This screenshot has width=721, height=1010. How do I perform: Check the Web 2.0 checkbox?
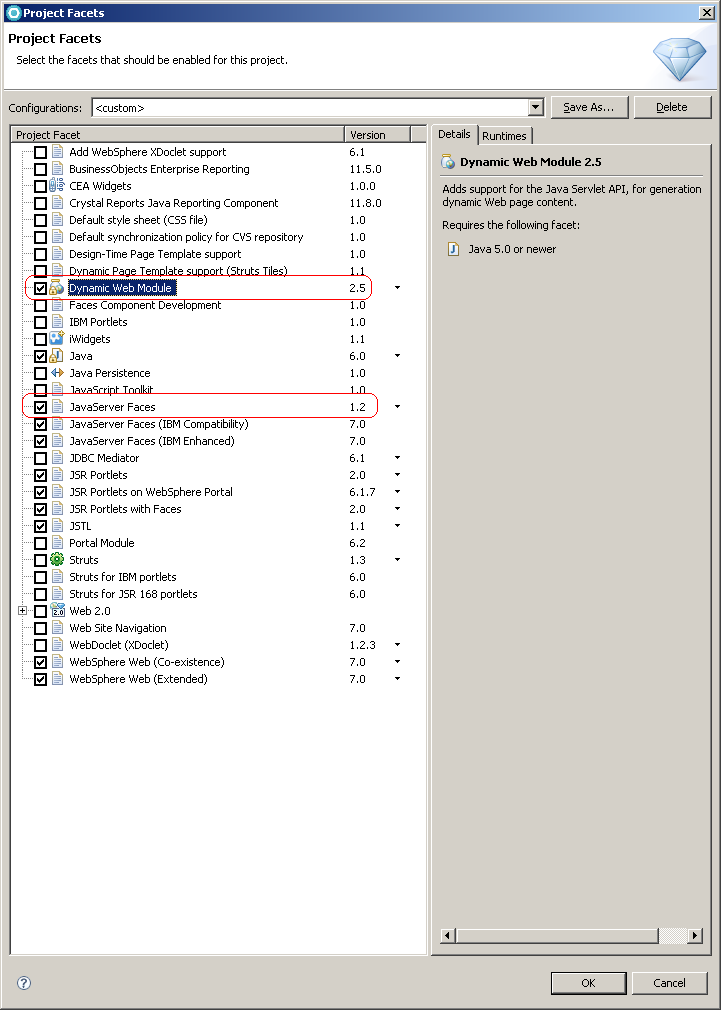pyautogui.click(x=41, y=611)
